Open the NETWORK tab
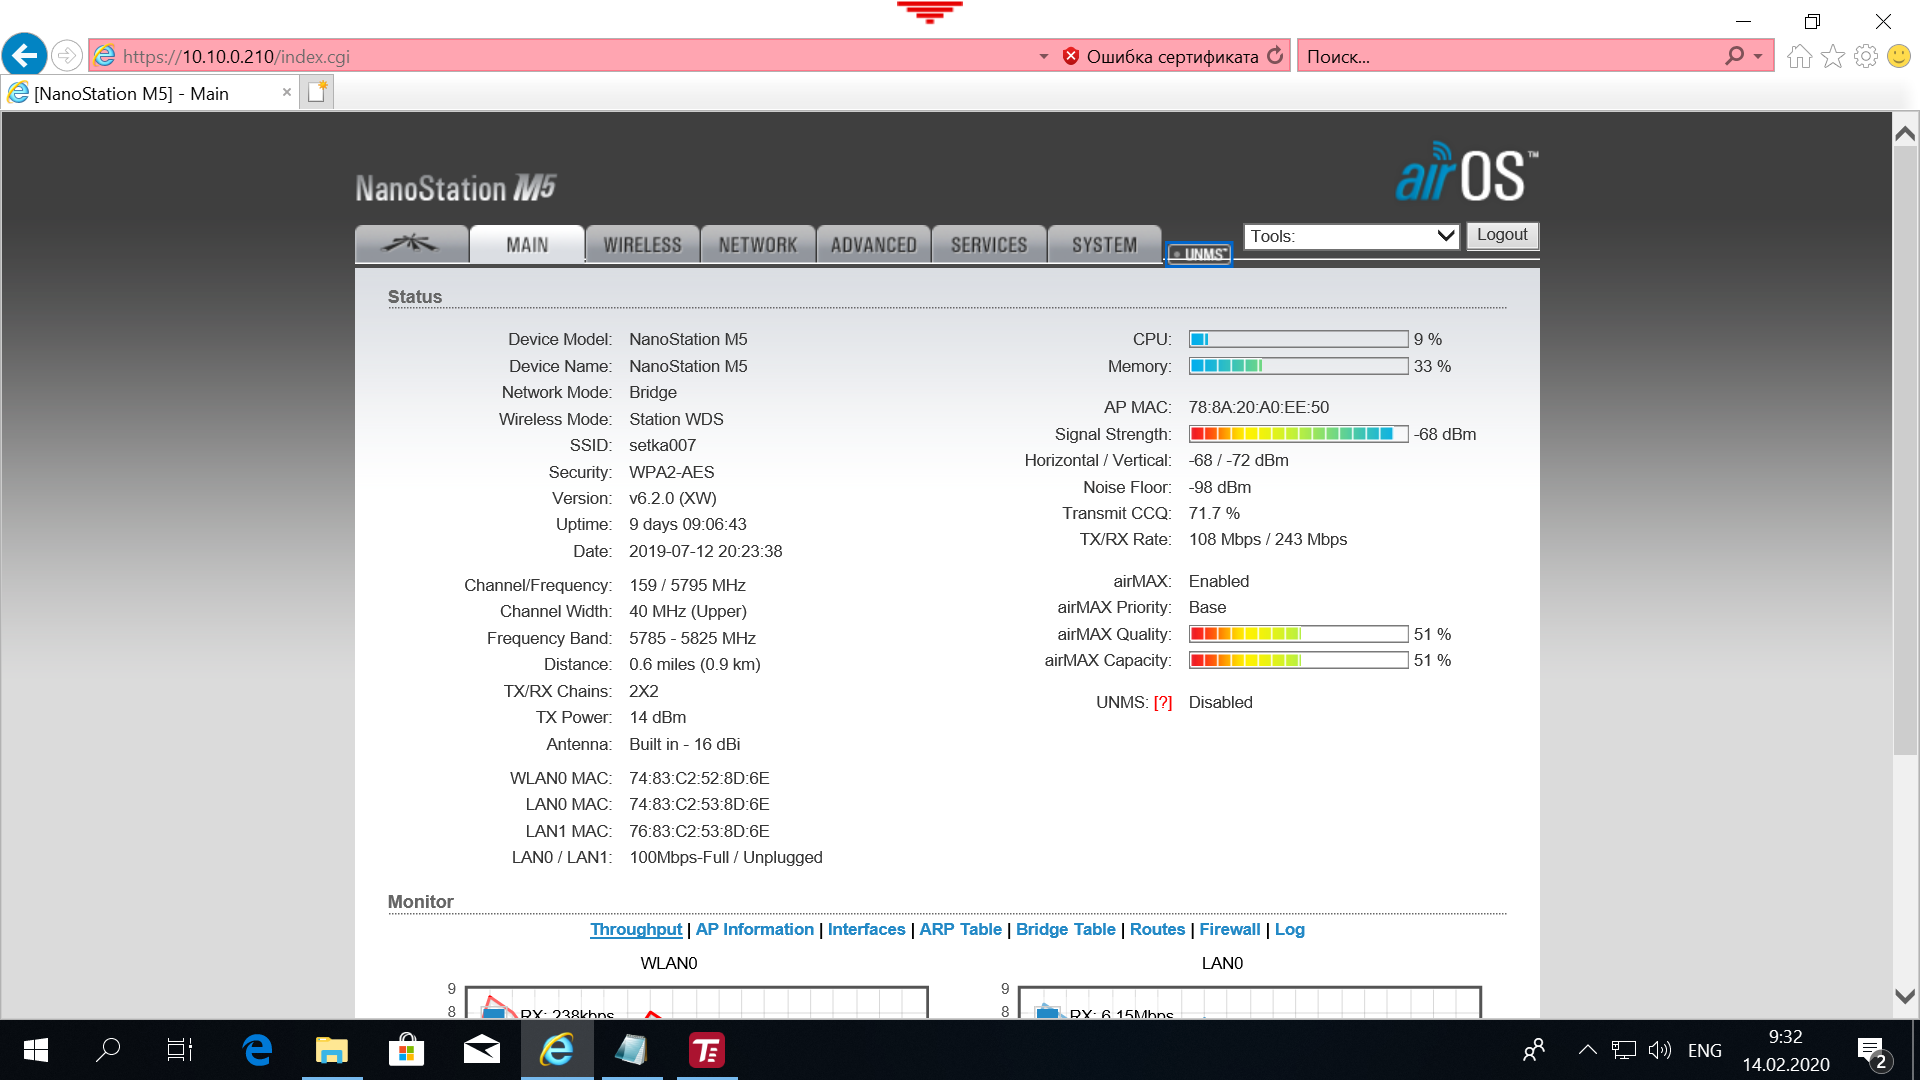1920x1080 pixels. pos(758,244)
